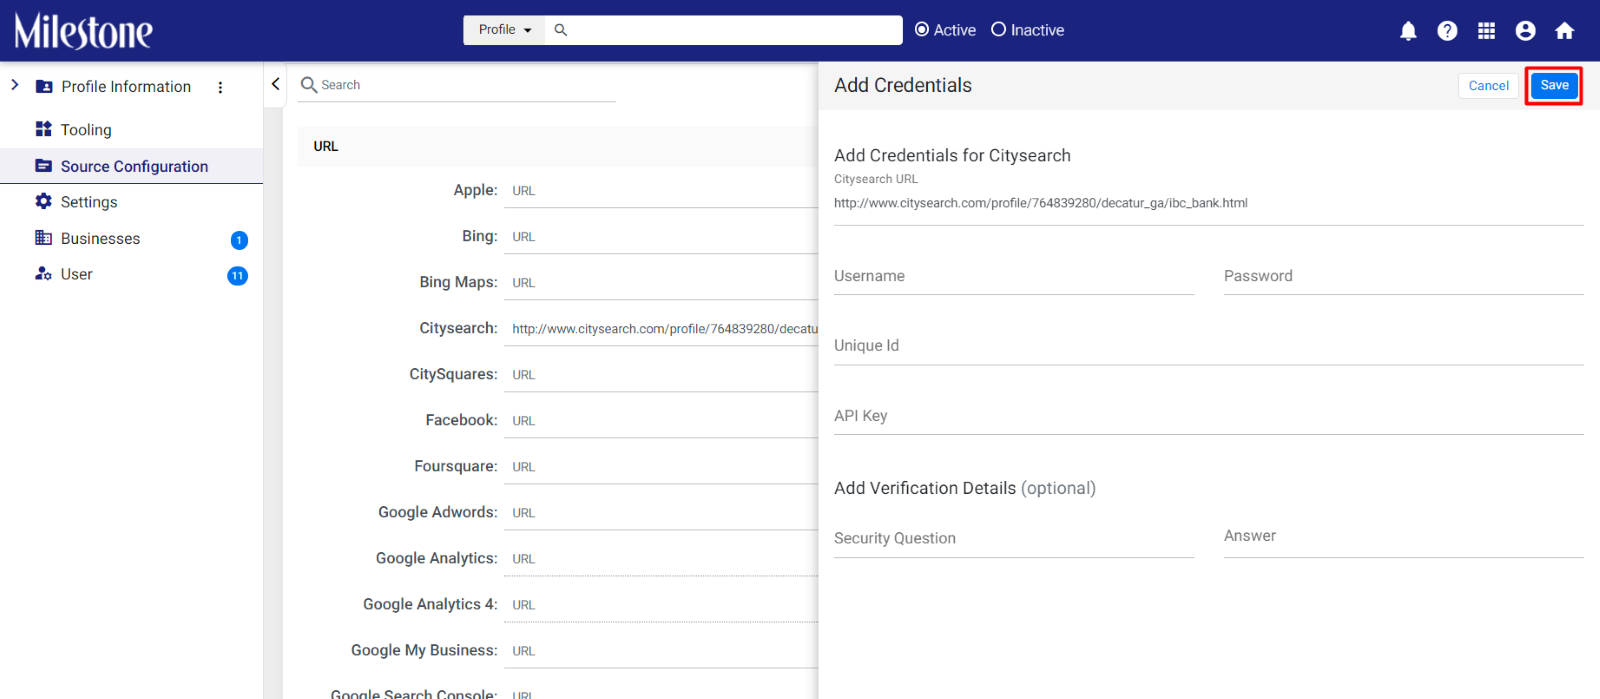This screenshot has height=699, width=1600.
Task: Click the Settings gear icon
Action: 43,201
